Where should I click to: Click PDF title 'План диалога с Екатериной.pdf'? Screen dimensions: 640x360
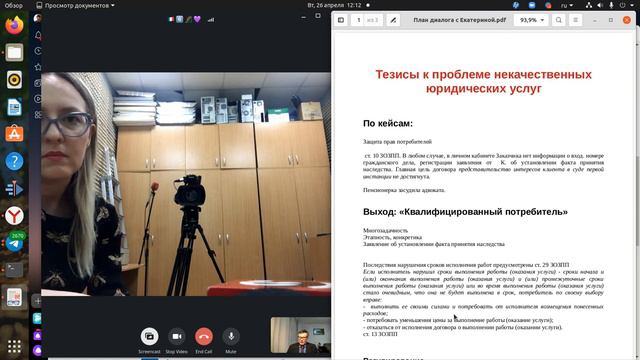pyautogui.click(x=460, y=20)
